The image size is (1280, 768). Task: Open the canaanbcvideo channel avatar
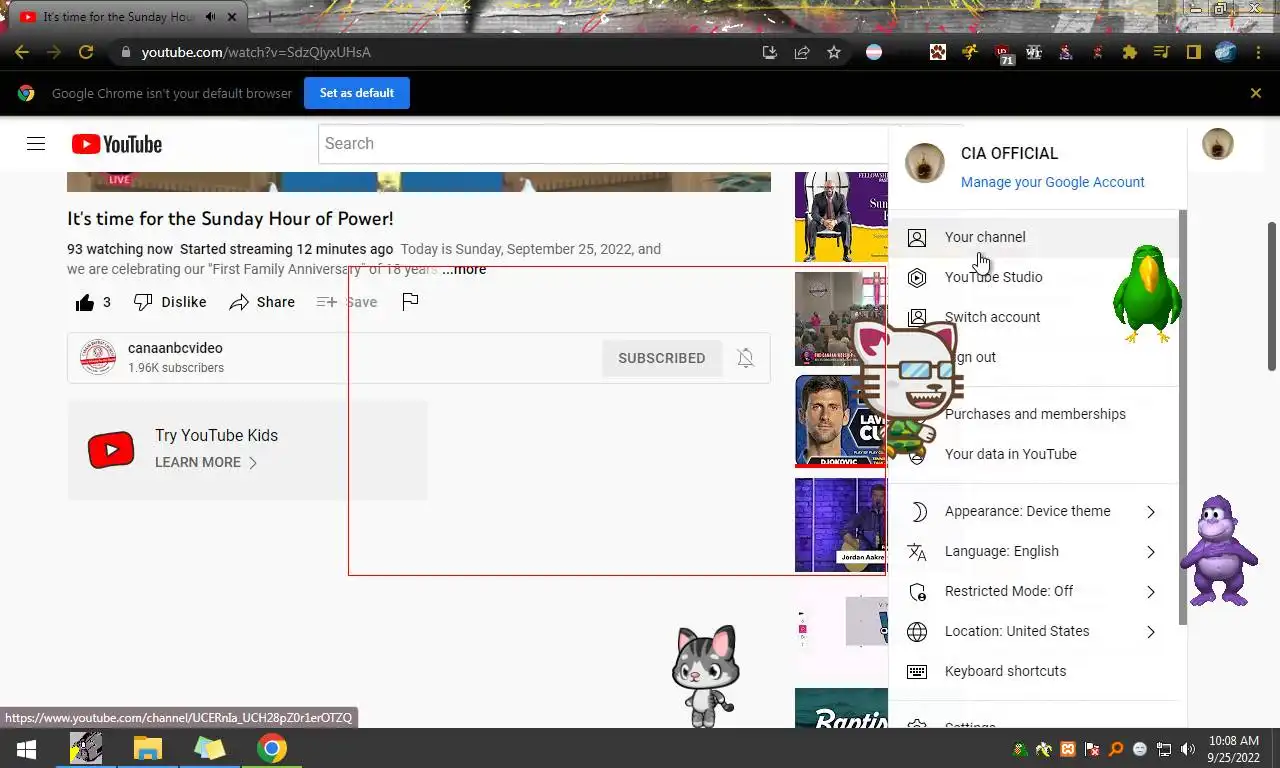tap(98, 357)
